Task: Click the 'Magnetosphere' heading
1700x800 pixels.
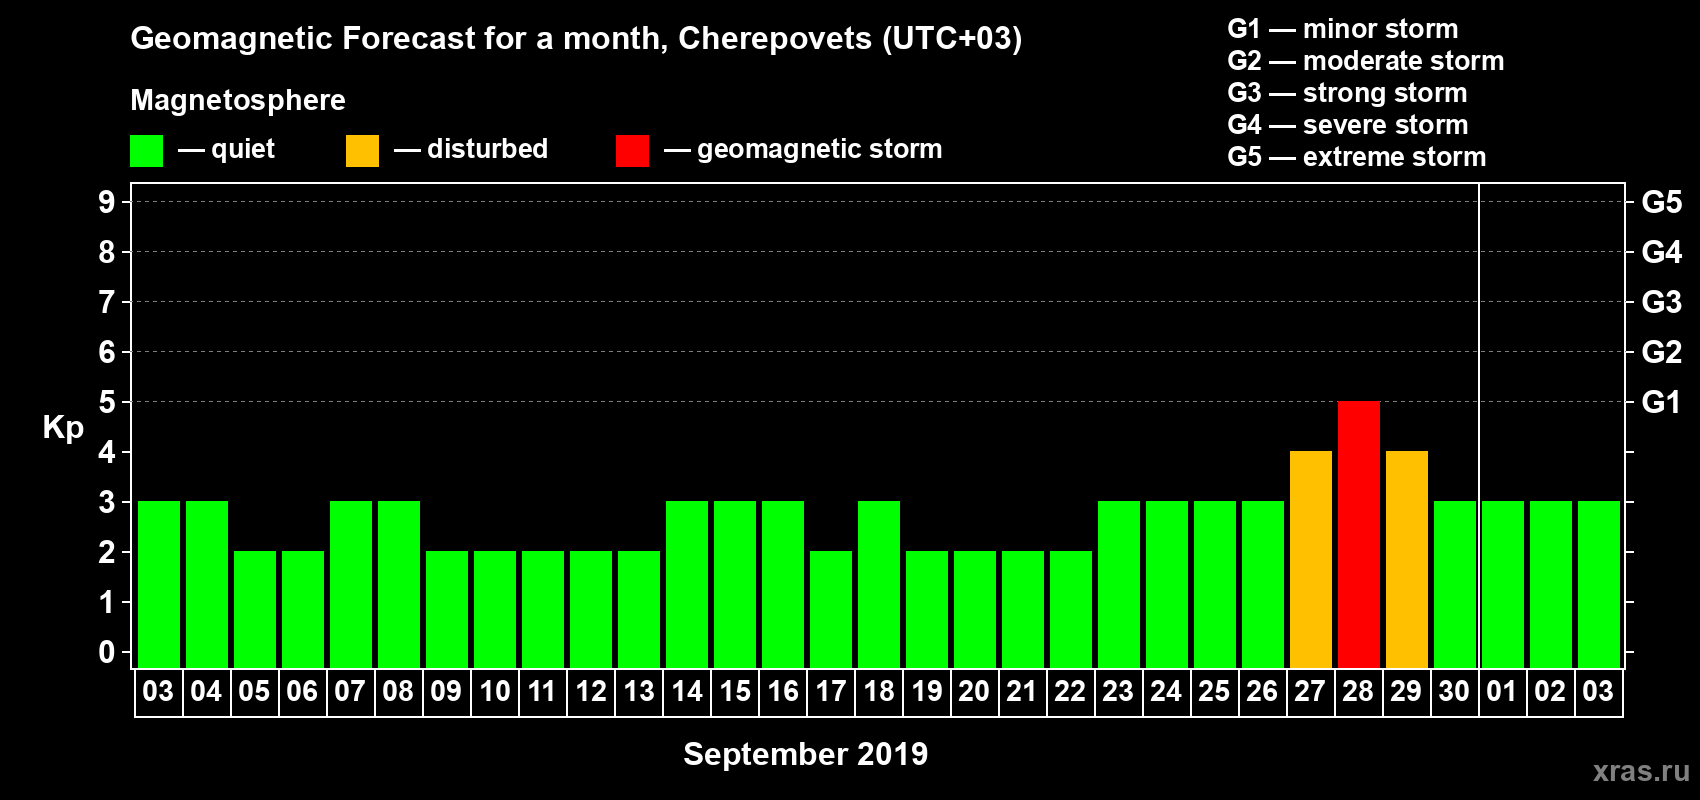Action: click(x=238, y=101)
